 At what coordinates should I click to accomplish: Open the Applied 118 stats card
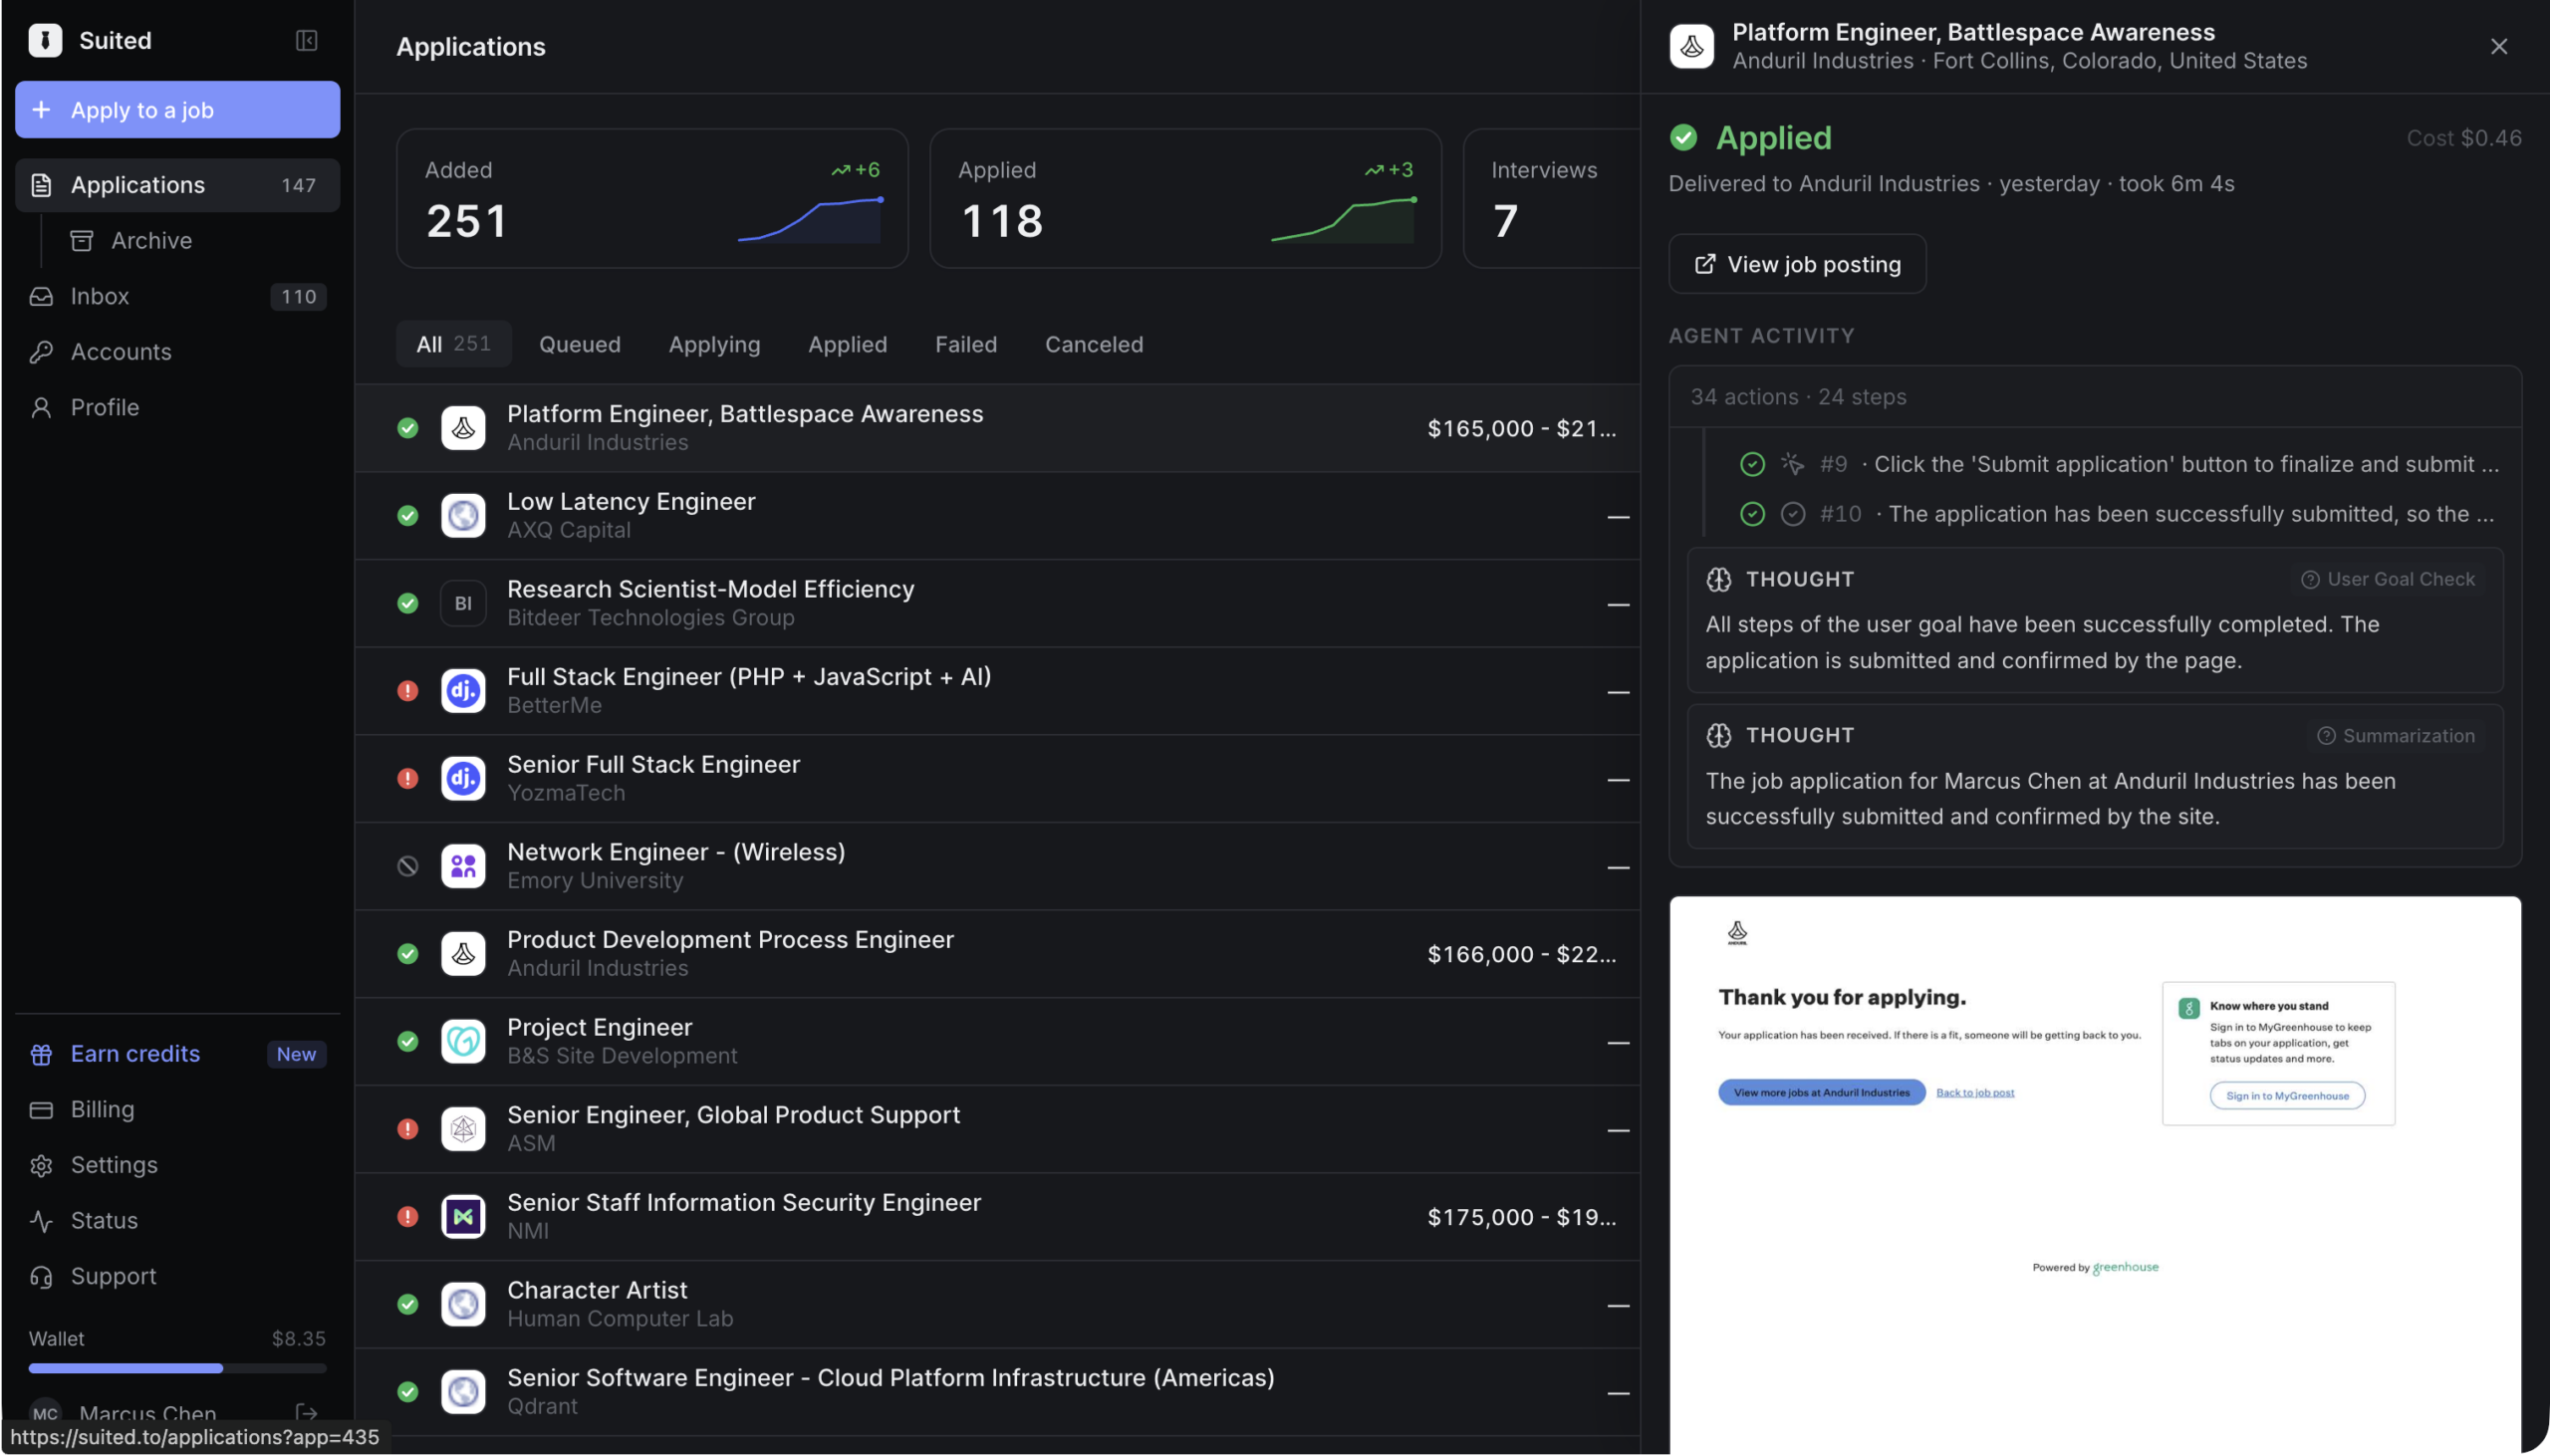pos(1186,198)
